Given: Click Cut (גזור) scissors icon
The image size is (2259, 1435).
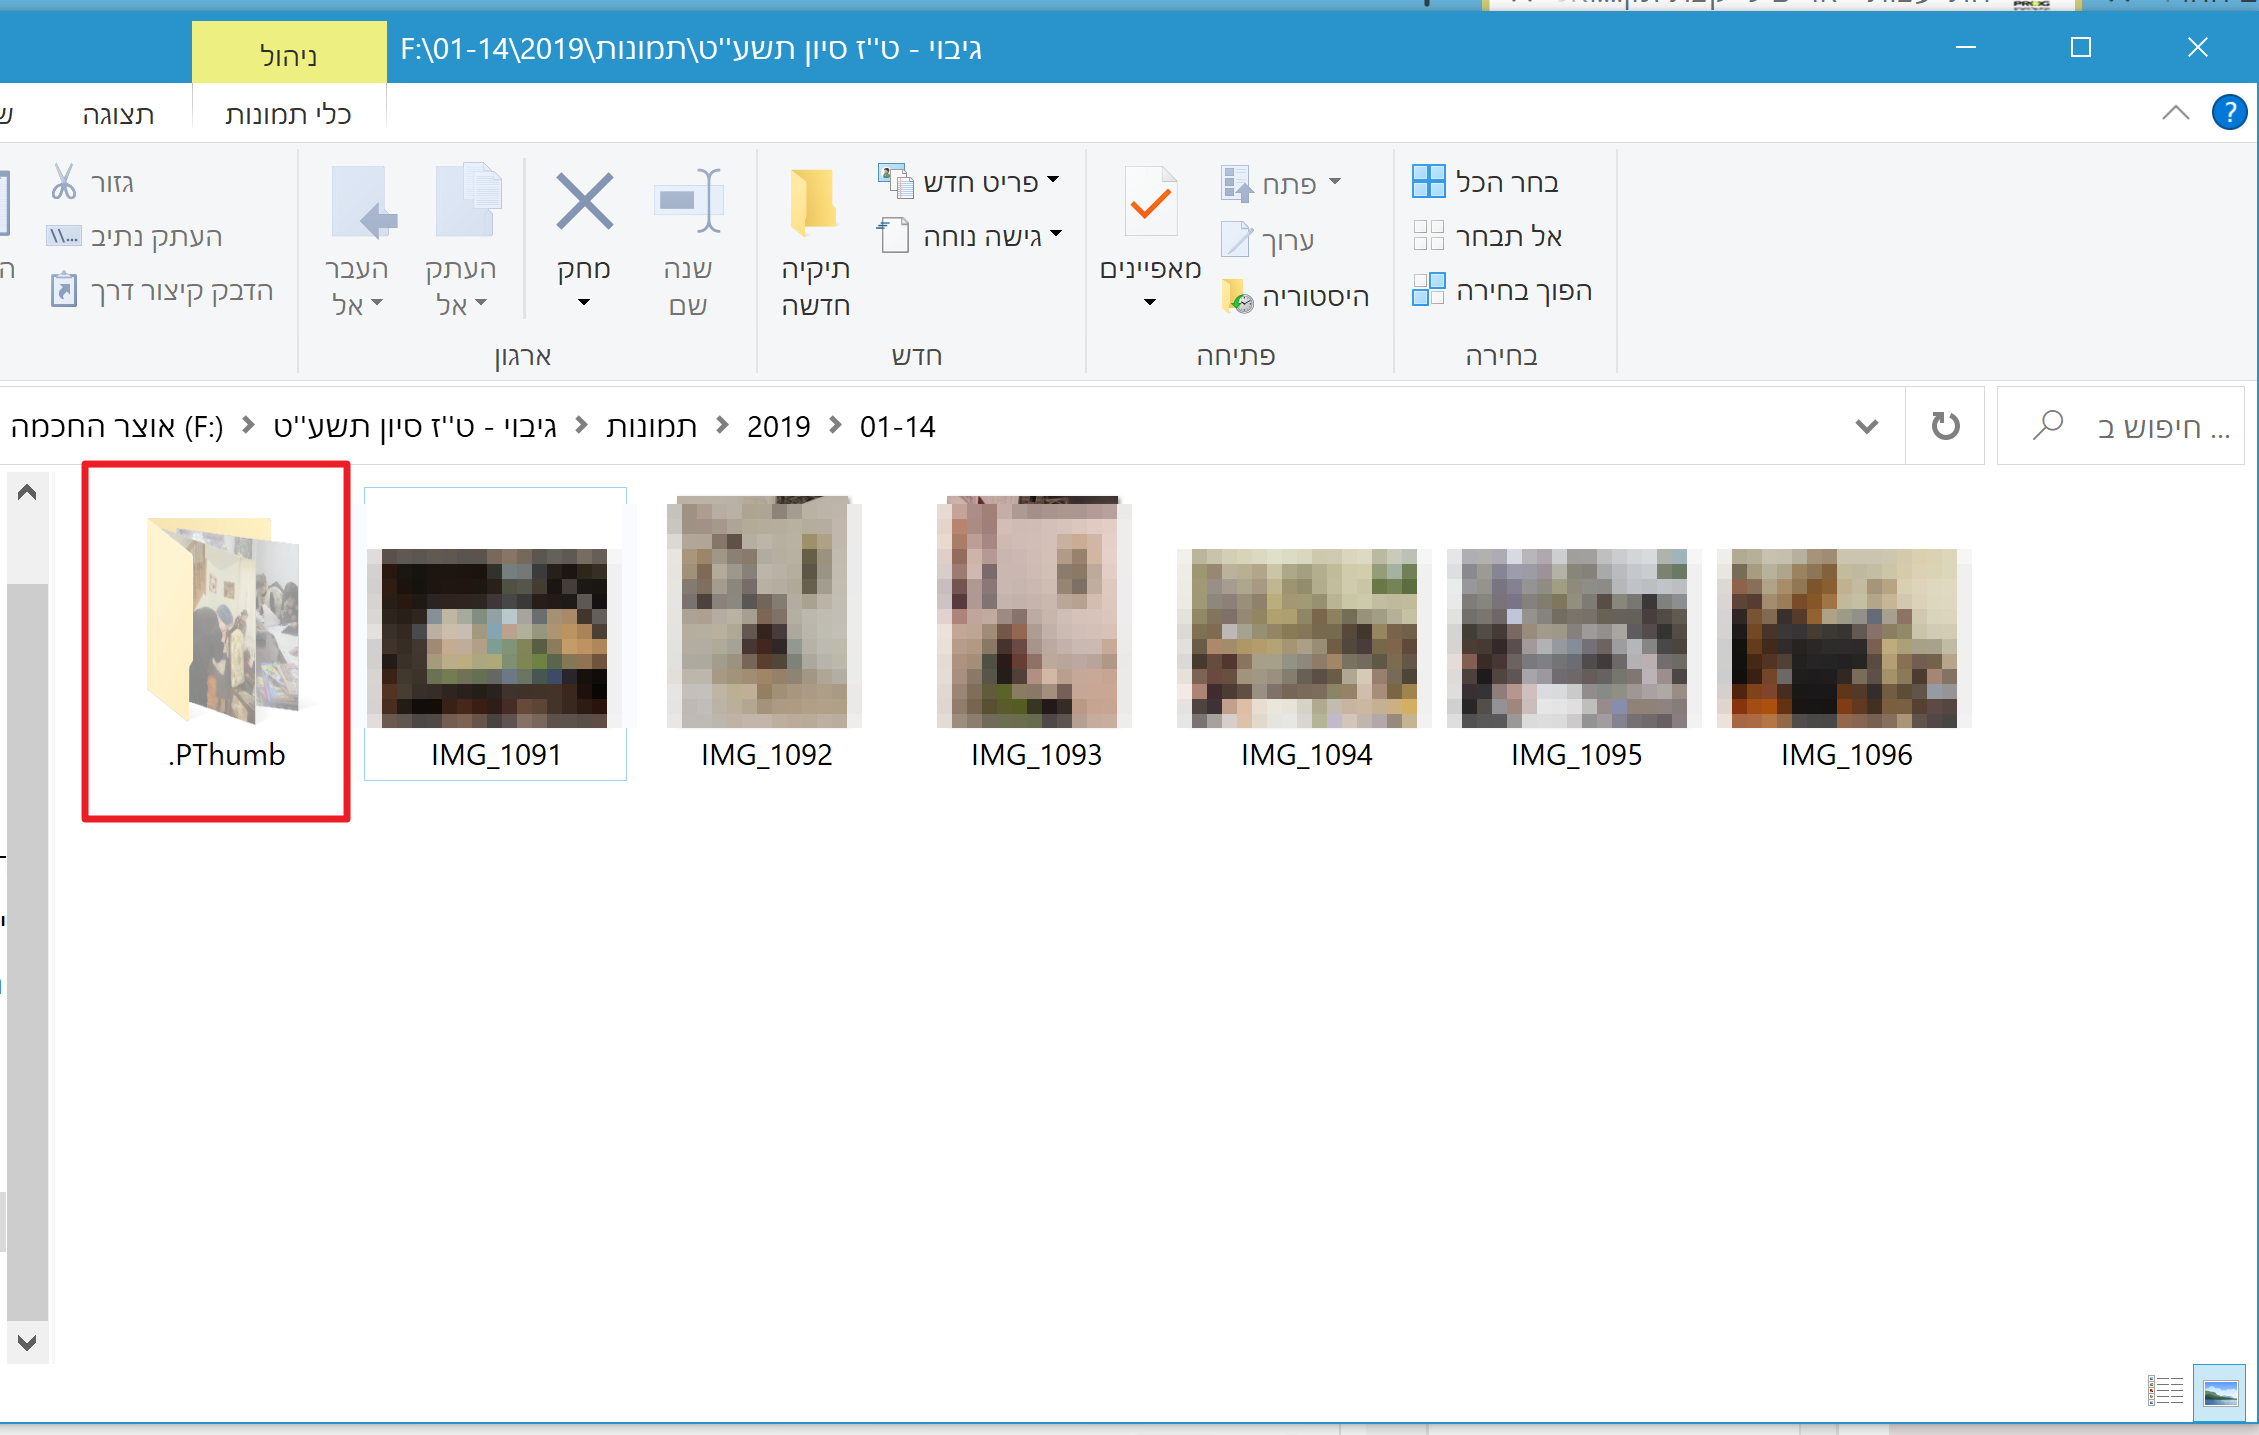Looking at the screenshot, I should (64, 183).
